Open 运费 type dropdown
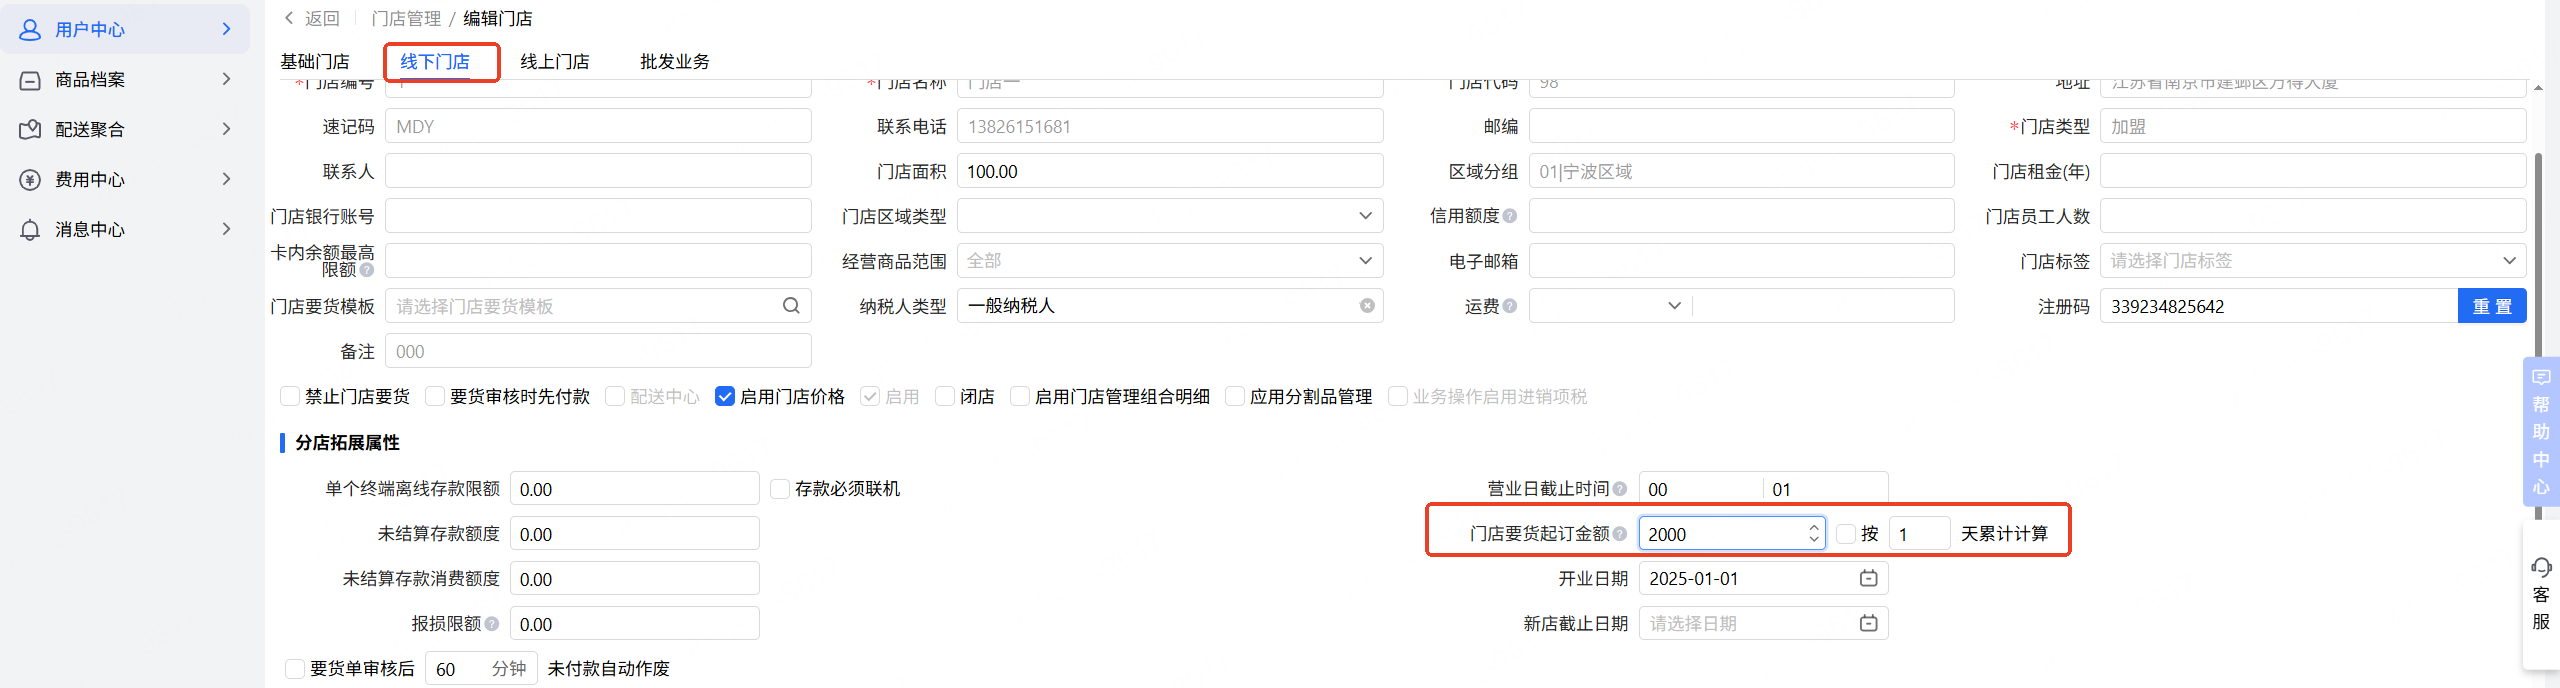2560x688 pixels. 1611,306
